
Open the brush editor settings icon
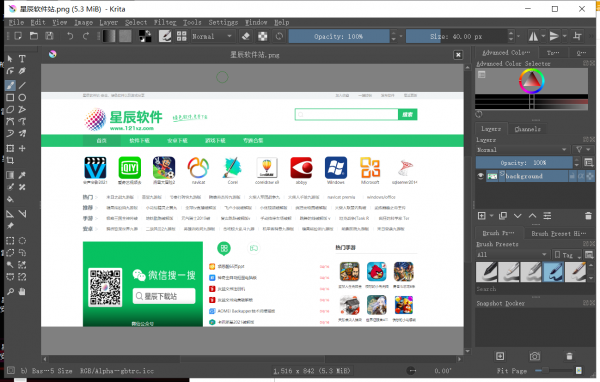click(165, 36)
